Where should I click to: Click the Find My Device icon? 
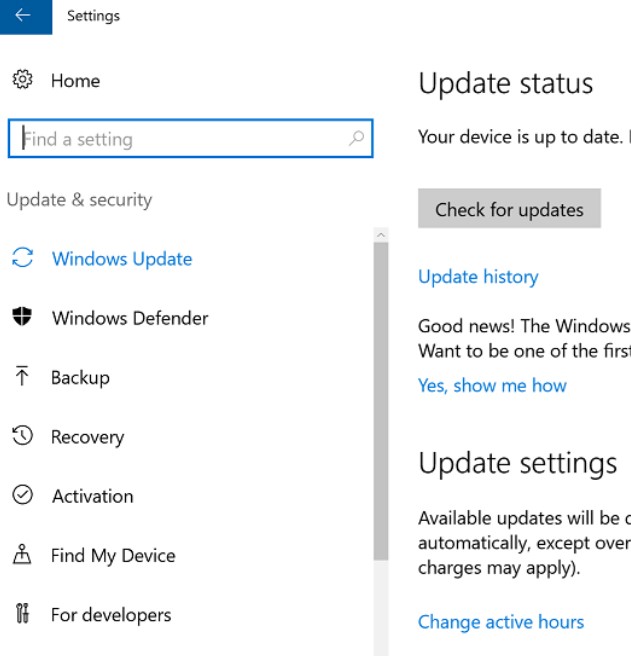[x=22, y=554]
